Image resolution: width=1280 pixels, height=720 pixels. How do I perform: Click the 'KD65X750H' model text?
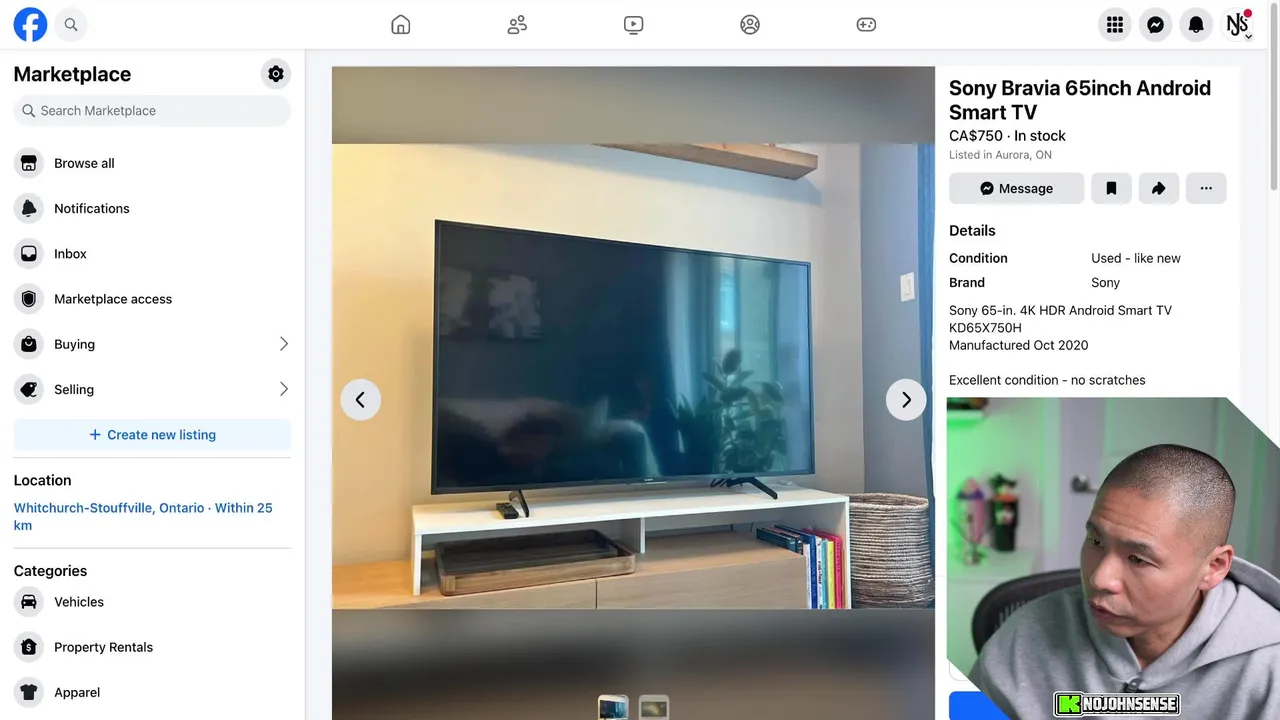pos(985,328)
